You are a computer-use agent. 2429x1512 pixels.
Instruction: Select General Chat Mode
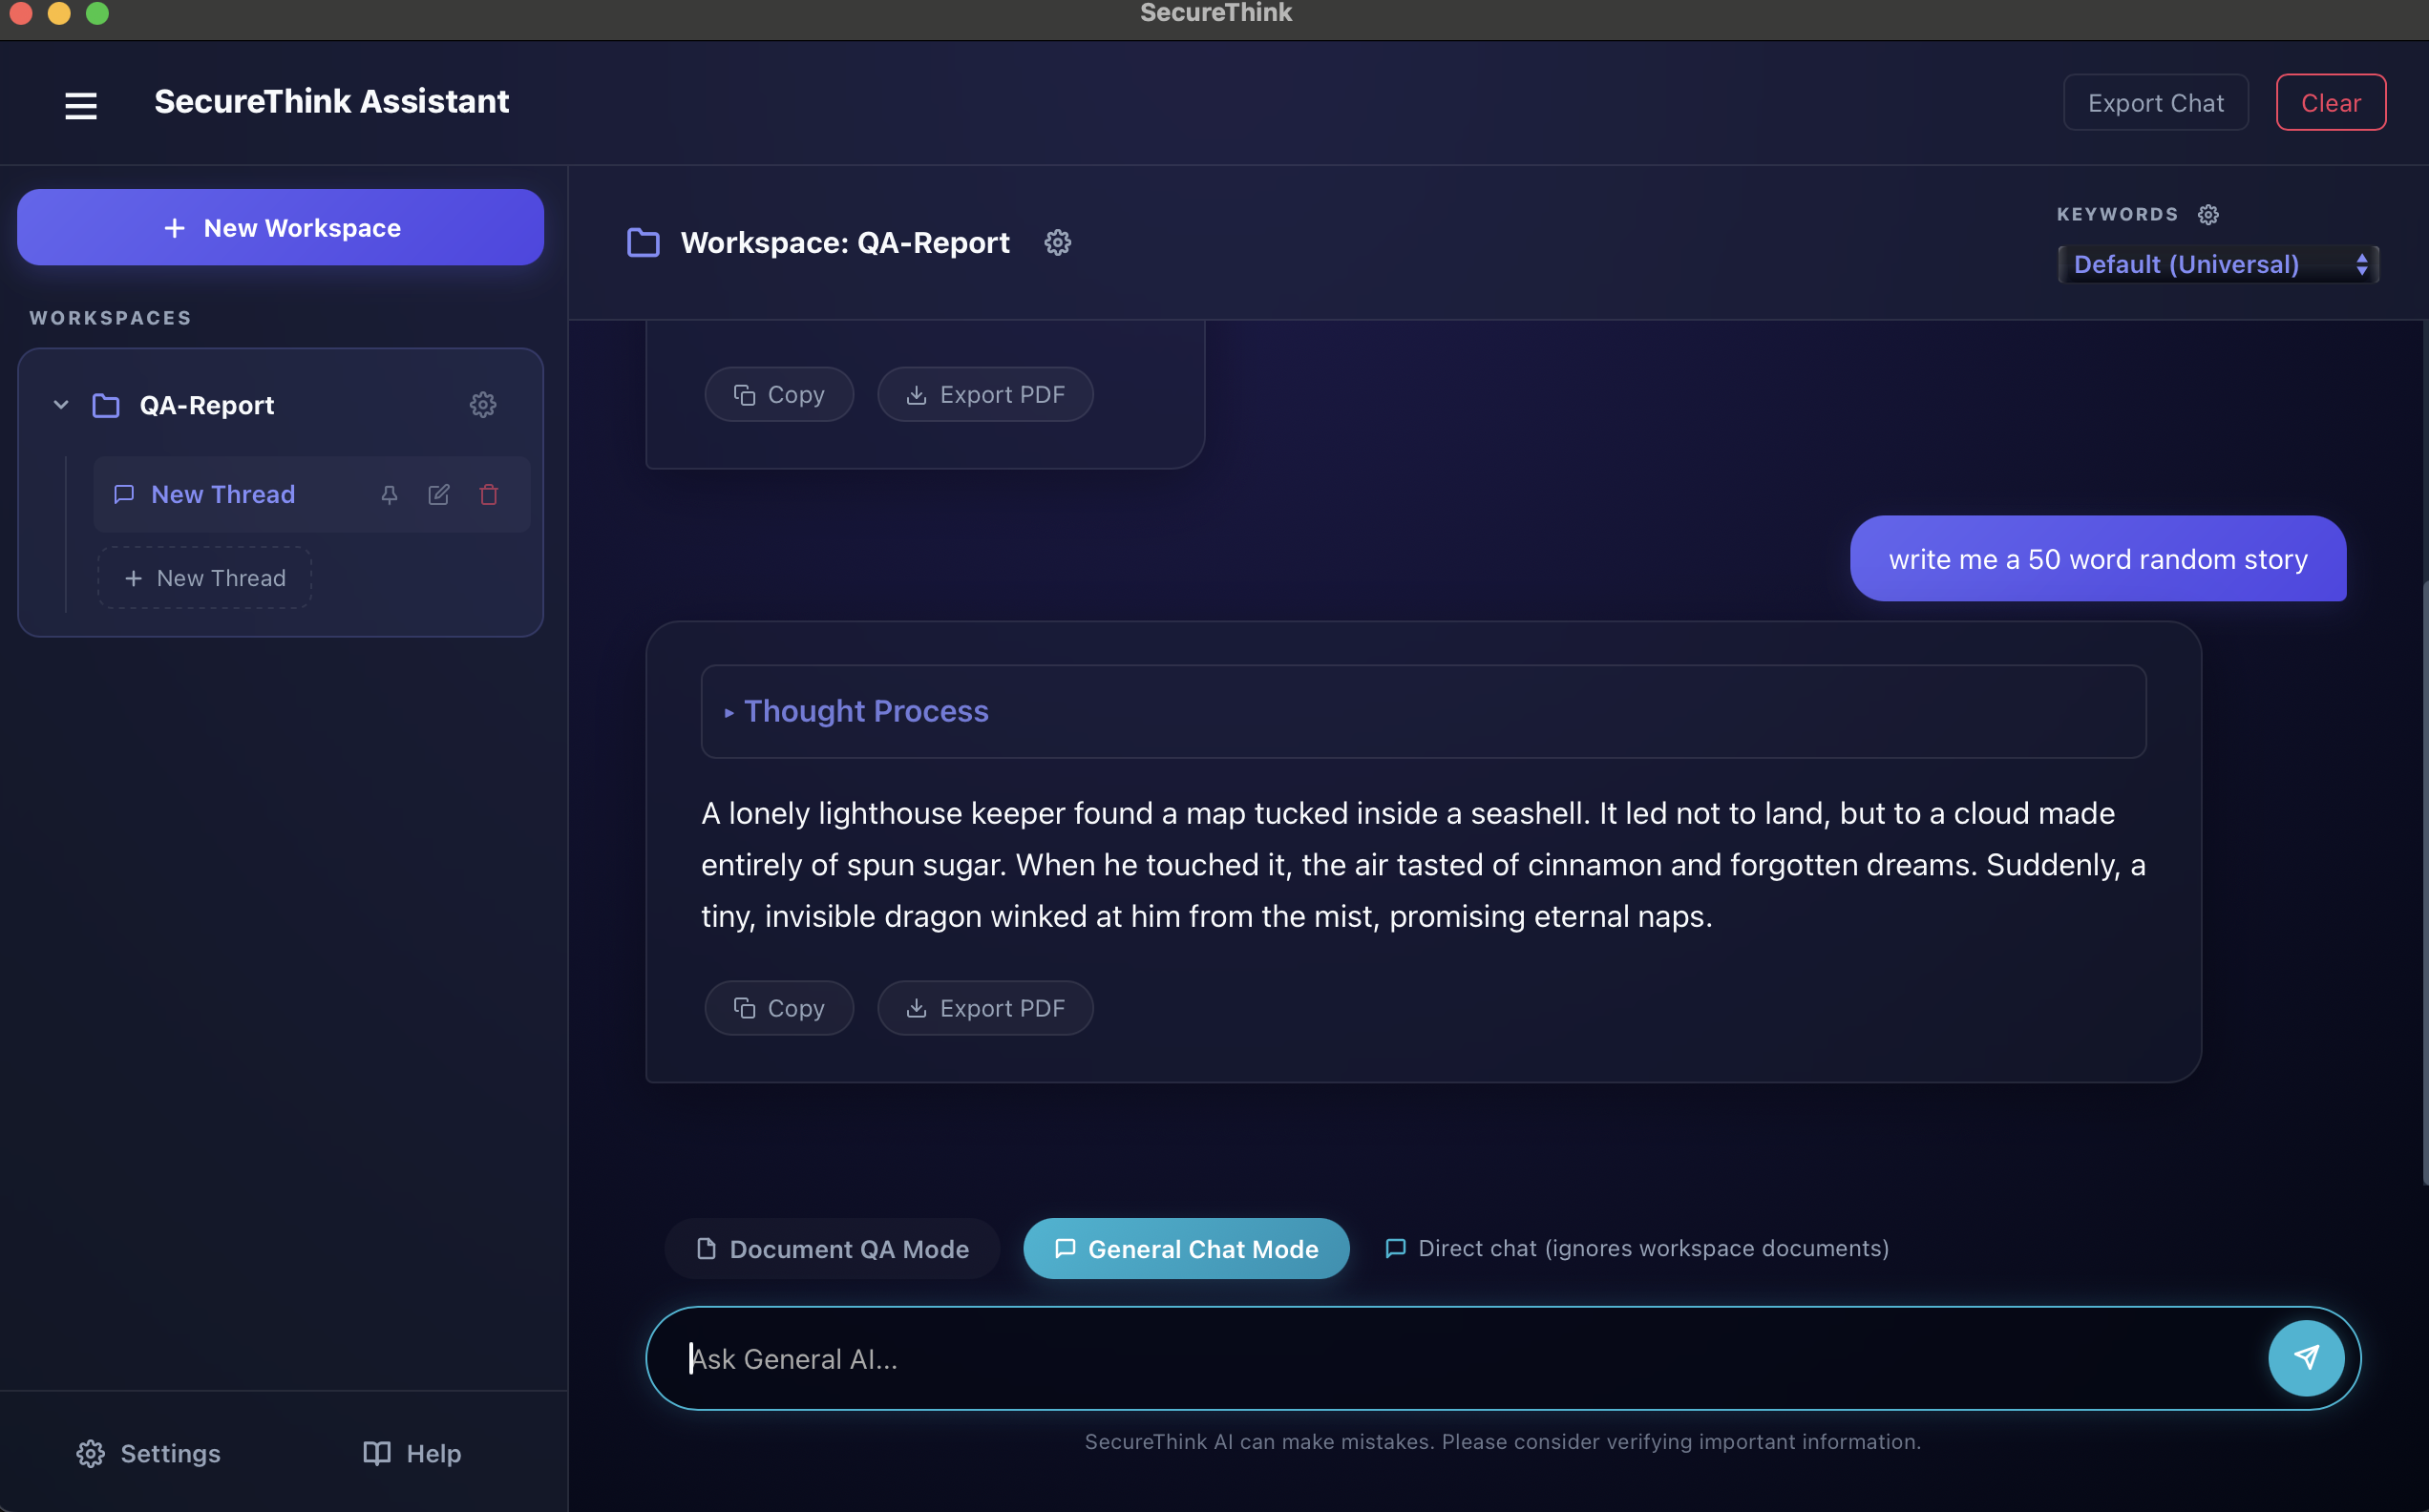pyautogui.click(x=1186, y=1248)
